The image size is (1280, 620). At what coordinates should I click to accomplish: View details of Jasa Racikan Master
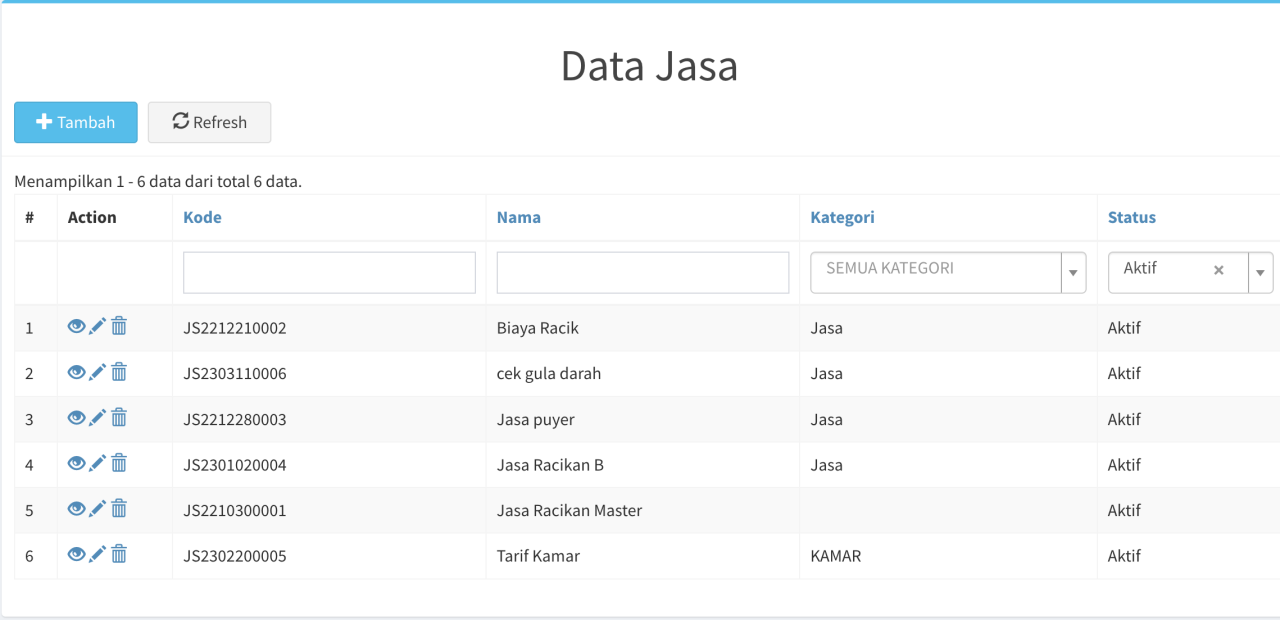(x=76, y=508)
